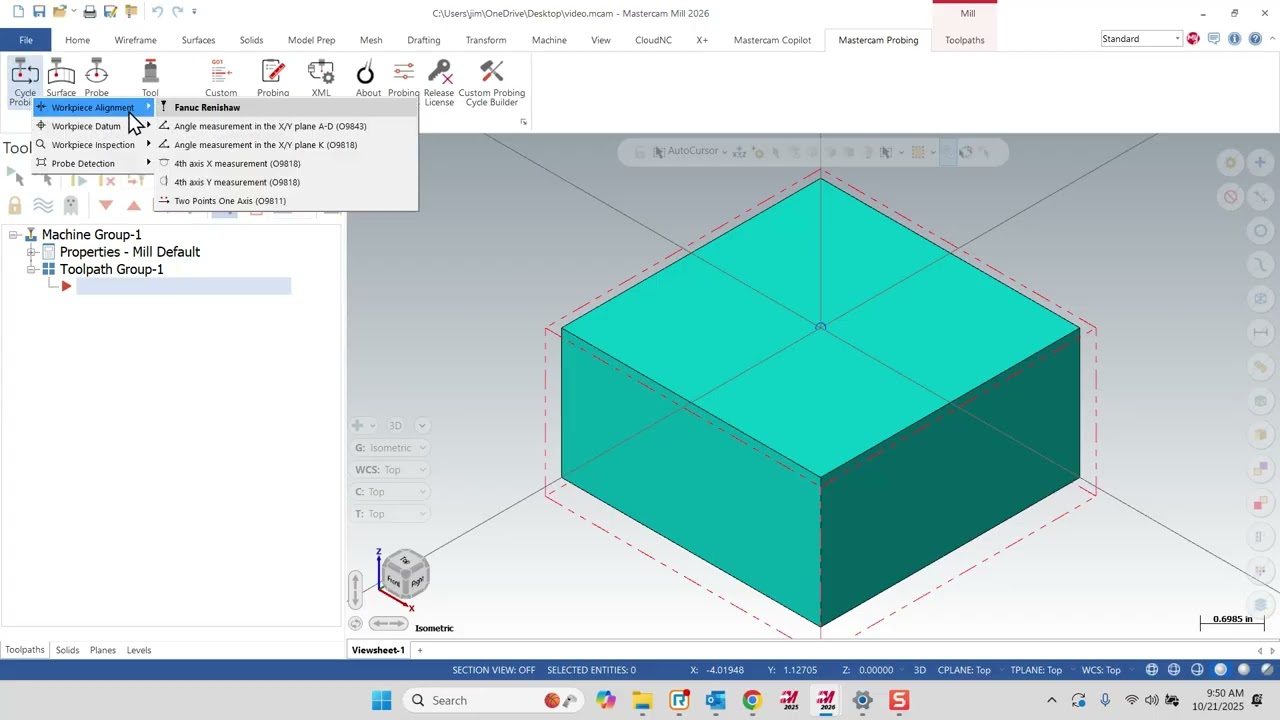This screenshot has height=720, width=1280.
Task: Choose Angle measurement X/Y plane K (O9818)
Action: point(286,145)
